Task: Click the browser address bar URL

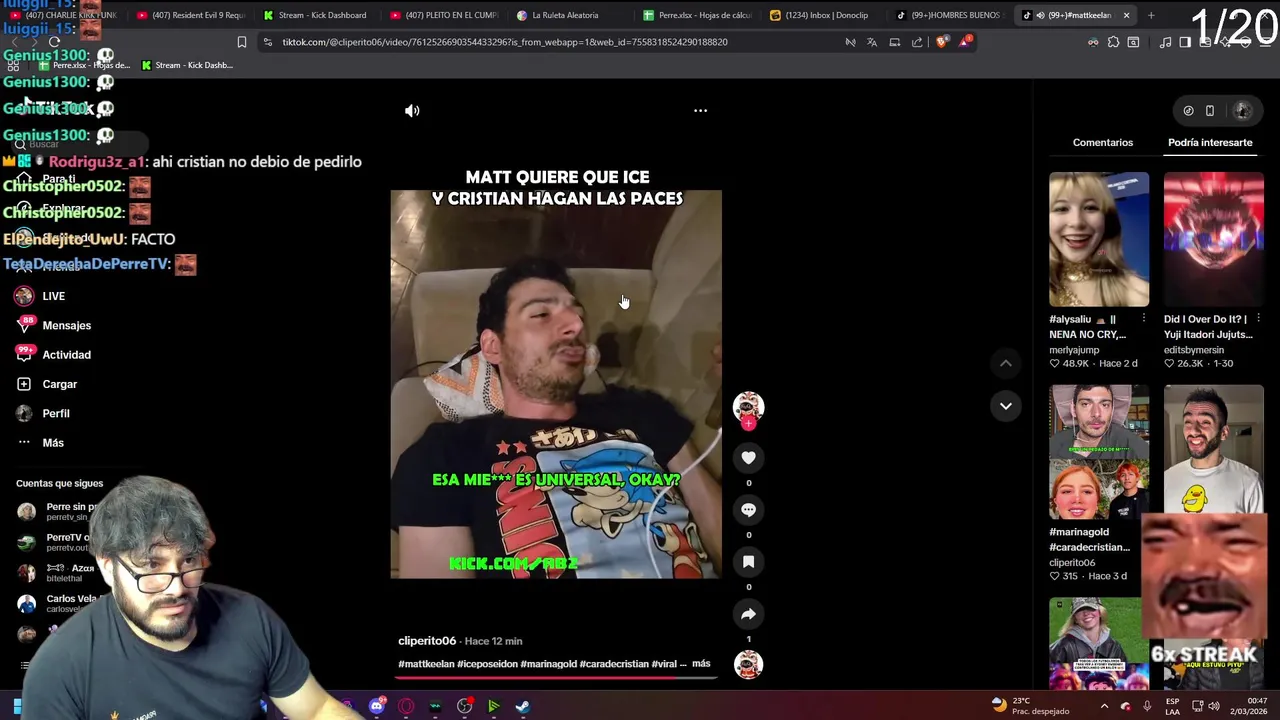Action: [x=505, y=42]
